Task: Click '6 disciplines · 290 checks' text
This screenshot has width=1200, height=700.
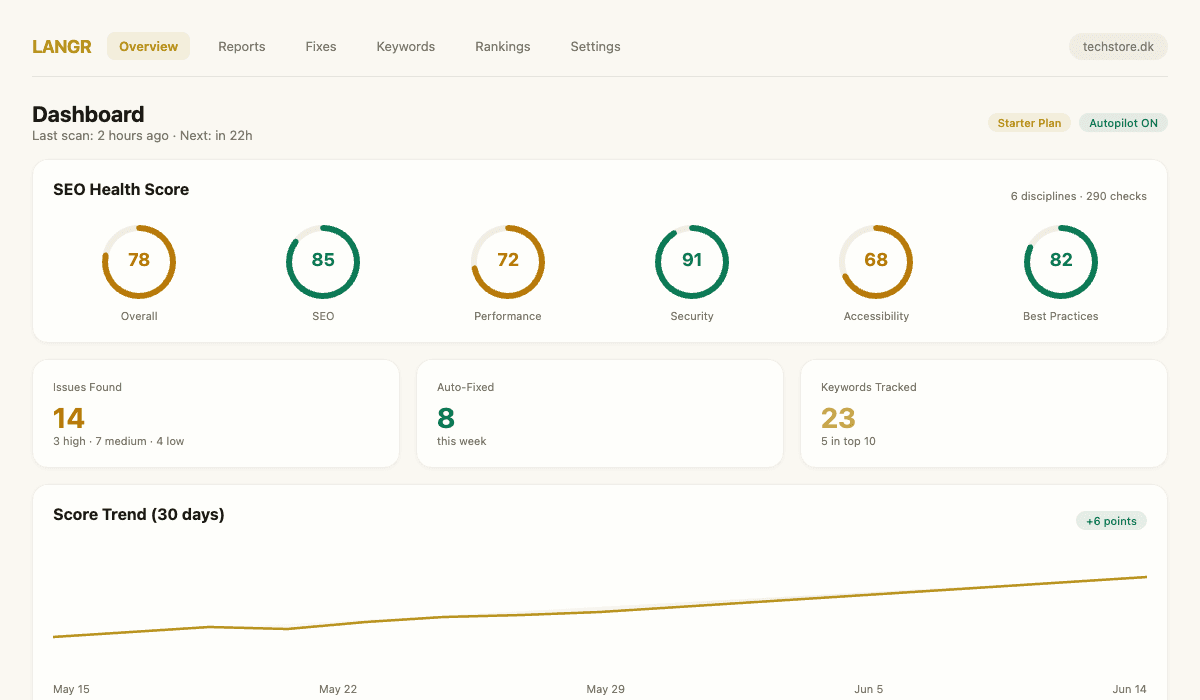Action: (1079, 196)
